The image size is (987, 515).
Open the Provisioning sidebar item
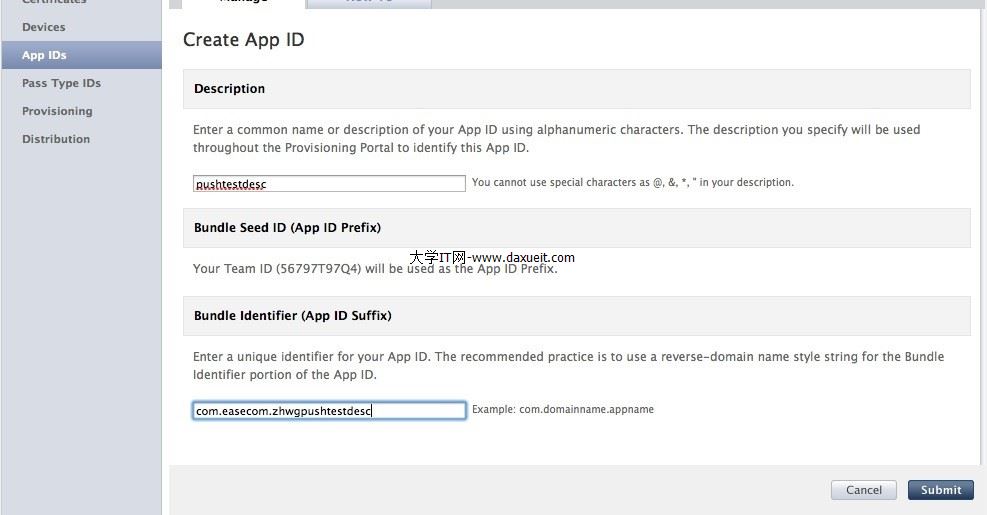(57, 111)
